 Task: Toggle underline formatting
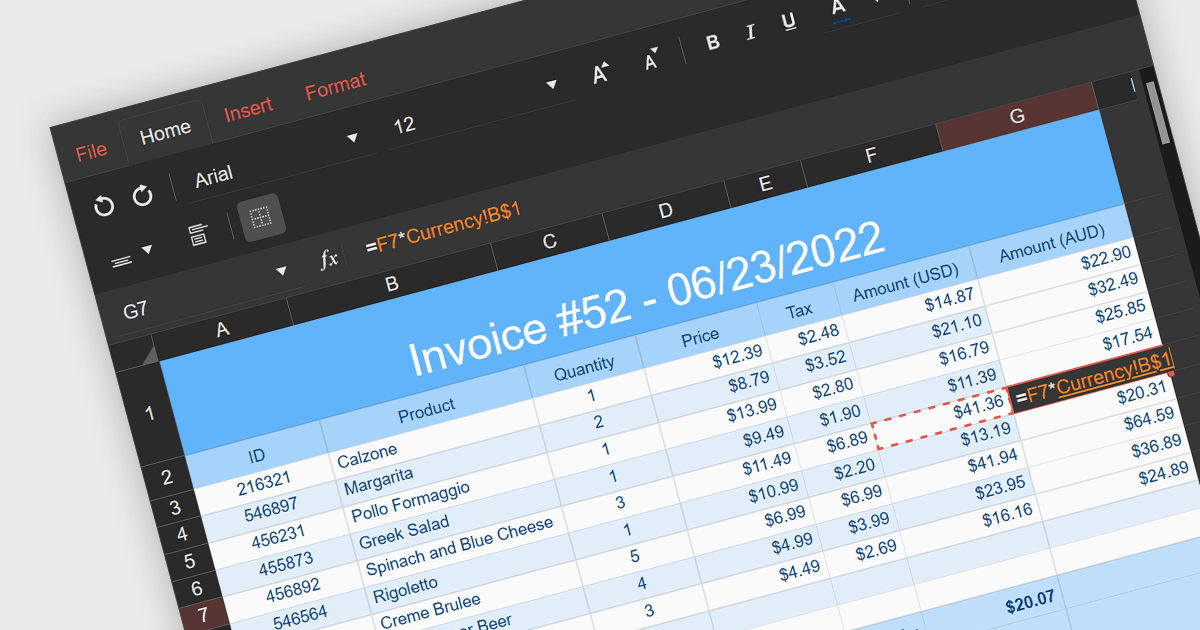click(x=789, y=22)
